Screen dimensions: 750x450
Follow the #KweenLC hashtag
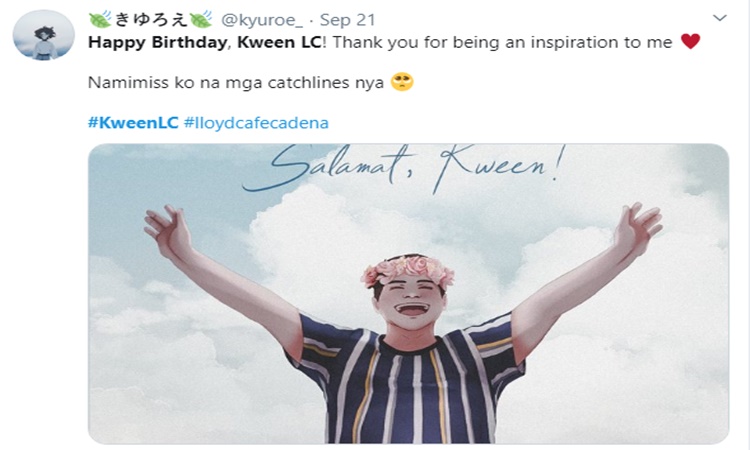[133, 123]
